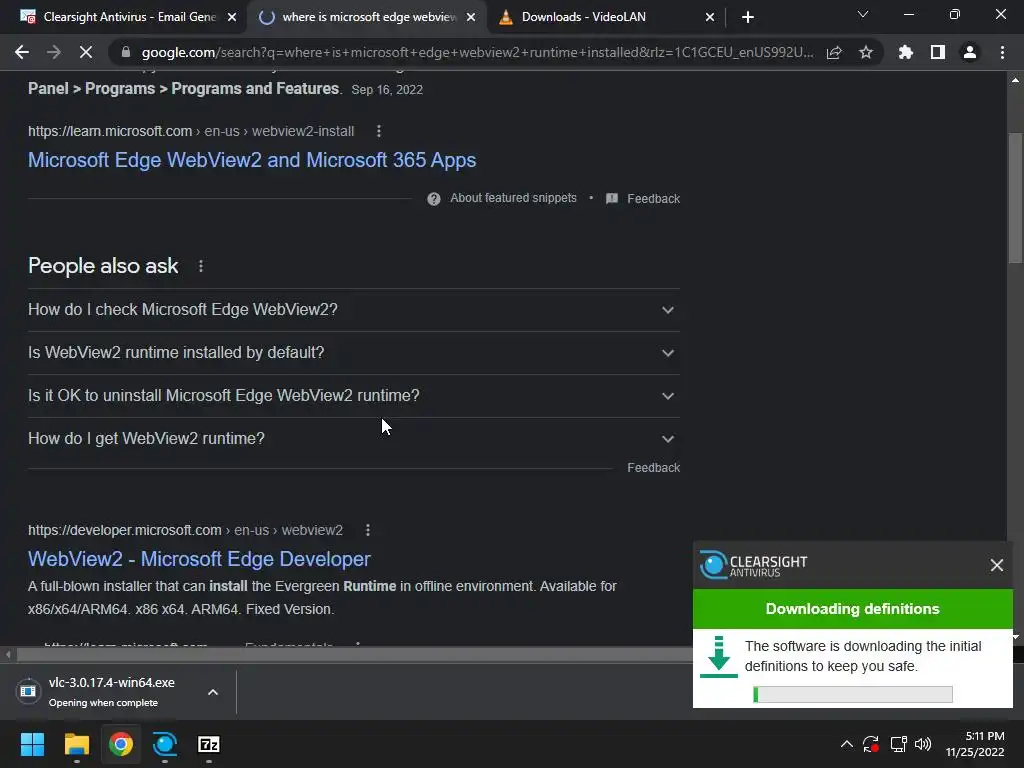Click the green download arrow icon
Image resolution: width=1024 pixels, height=768 pixels.
tap(718, 656)
